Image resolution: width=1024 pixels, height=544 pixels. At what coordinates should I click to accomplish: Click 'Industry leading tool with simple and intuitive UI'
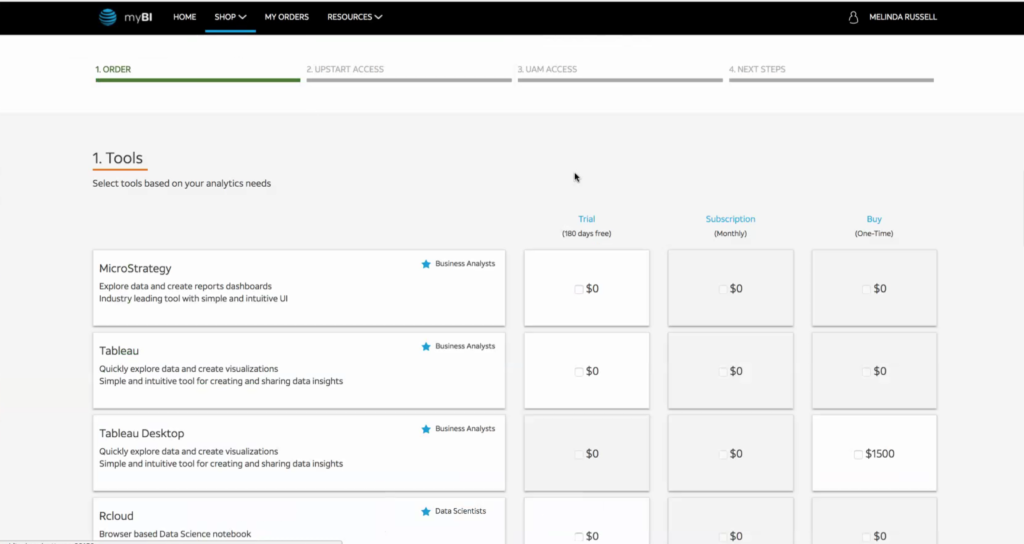tap(193, 298)
